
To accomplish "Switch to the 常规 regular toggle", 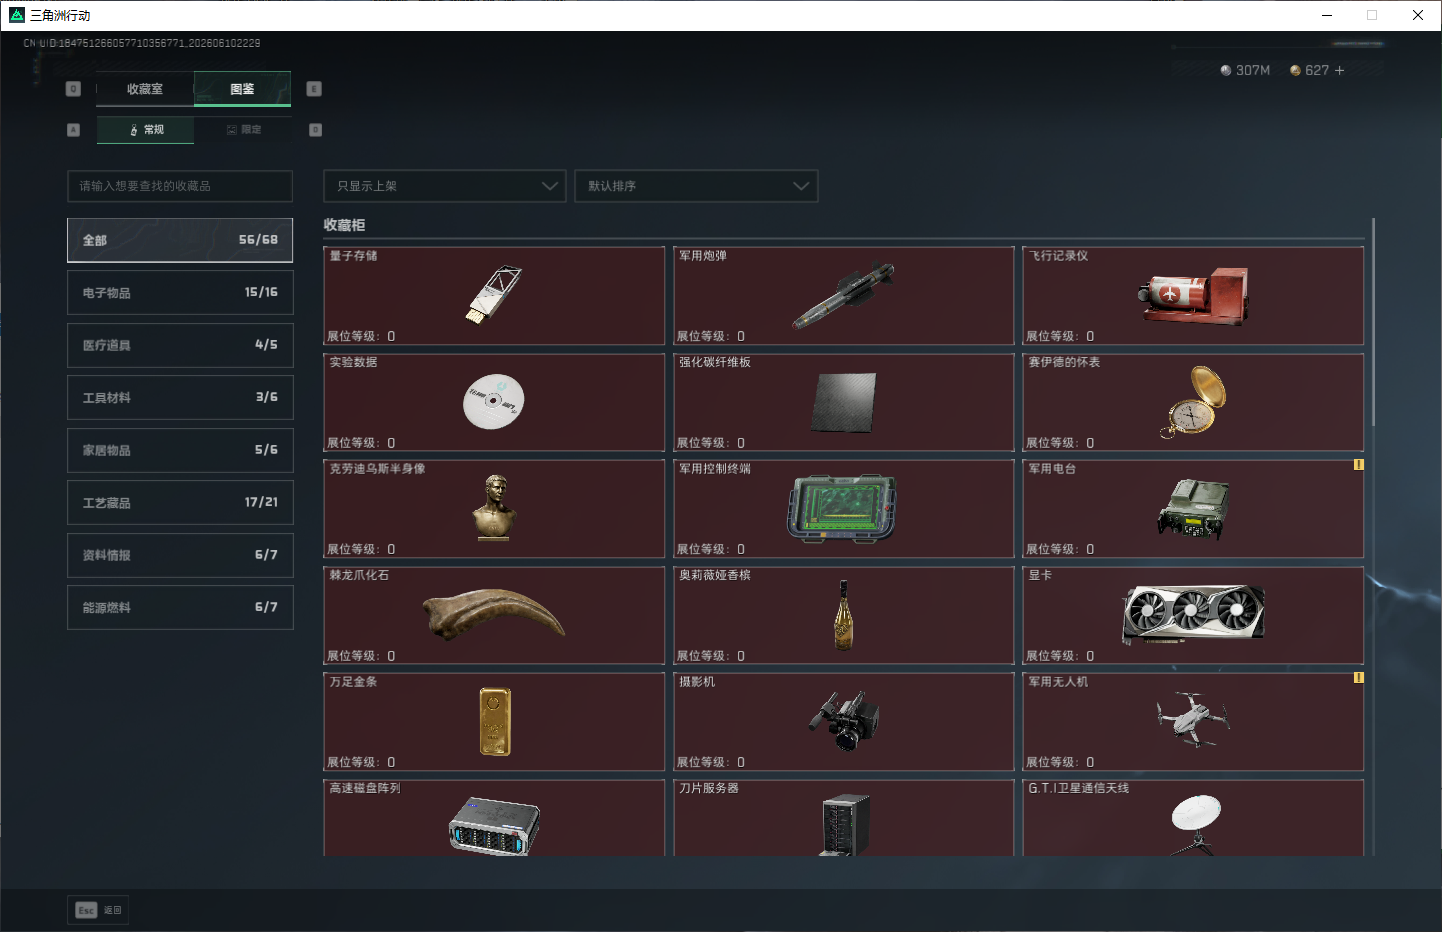I will [146, 130].
